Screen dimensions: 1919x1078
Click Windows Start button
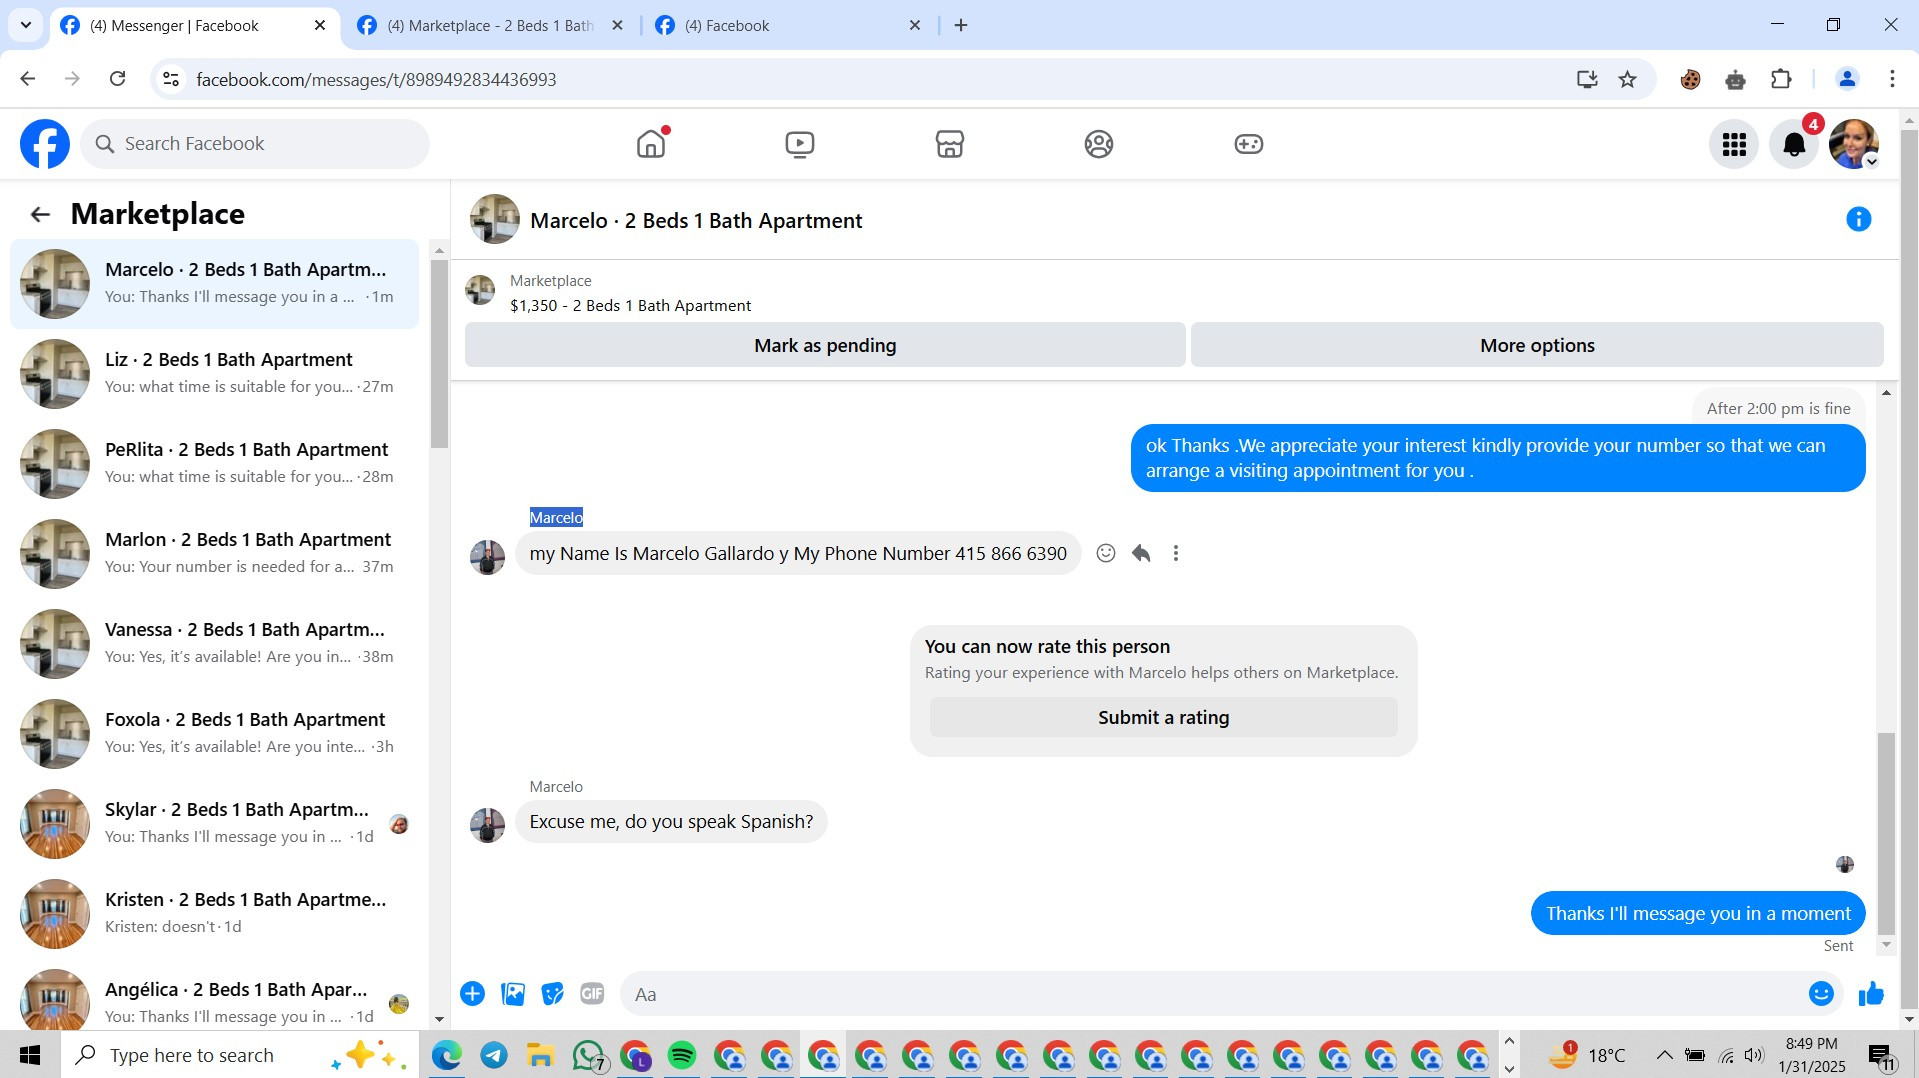coord(30,1055)
